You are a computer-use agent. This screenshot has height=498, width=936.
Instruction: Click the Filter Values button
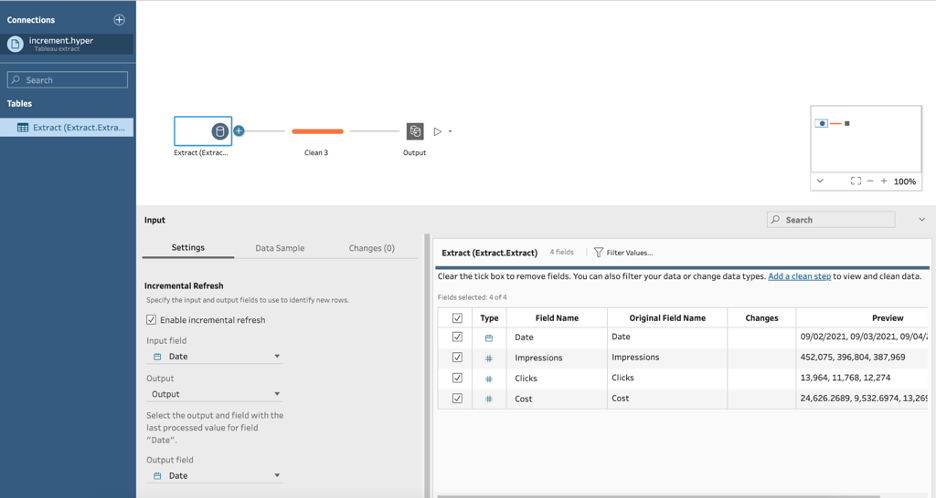623,253
